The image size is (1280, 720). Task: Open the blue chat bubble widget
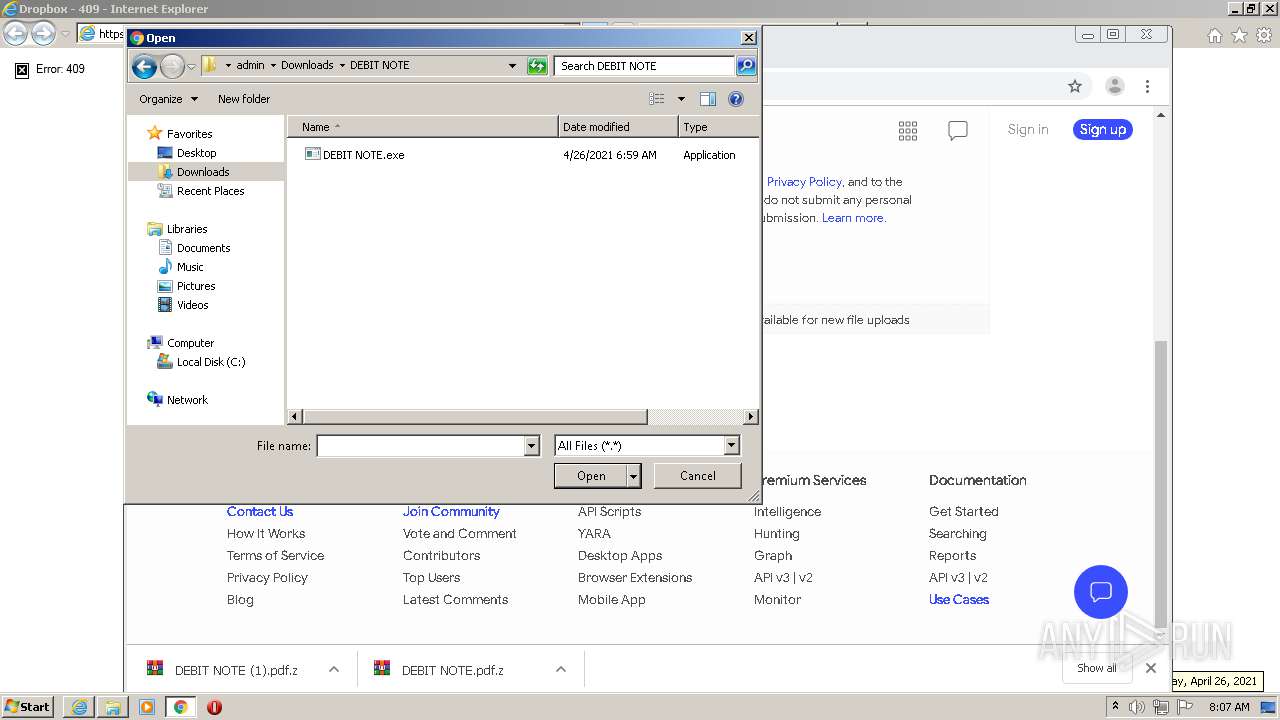click(x=1101, y=591)
